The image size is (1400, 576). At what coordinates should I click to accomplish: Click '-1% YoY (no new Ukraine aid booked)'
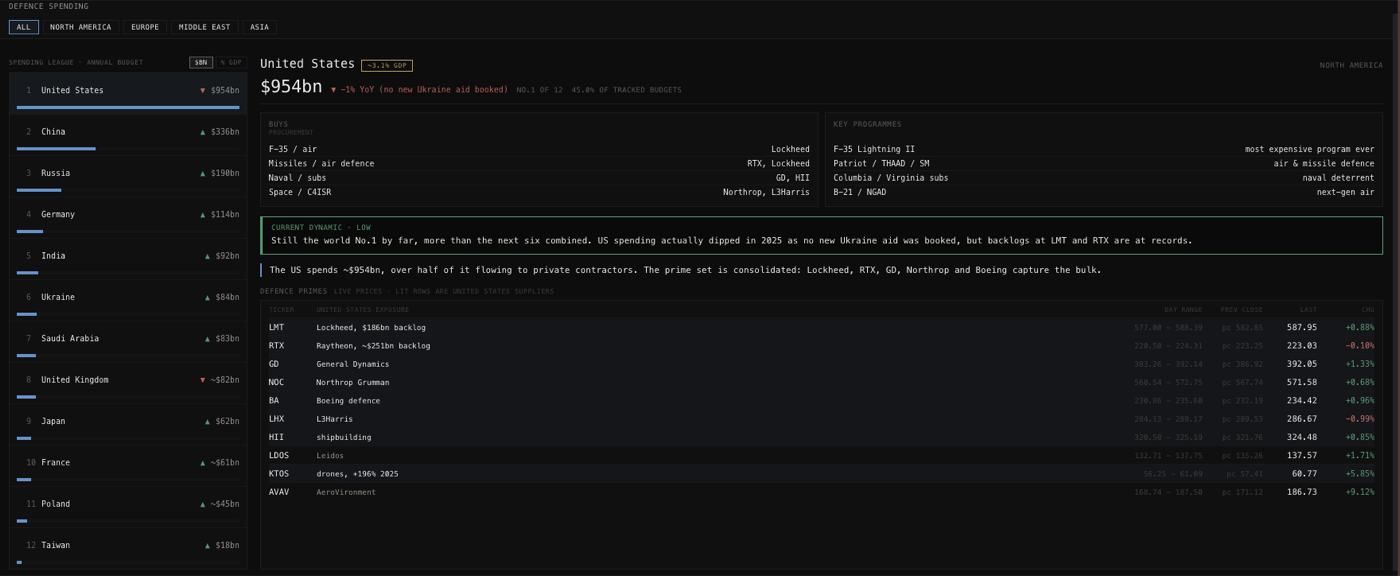pyautogui.click(x=419, y=89)
